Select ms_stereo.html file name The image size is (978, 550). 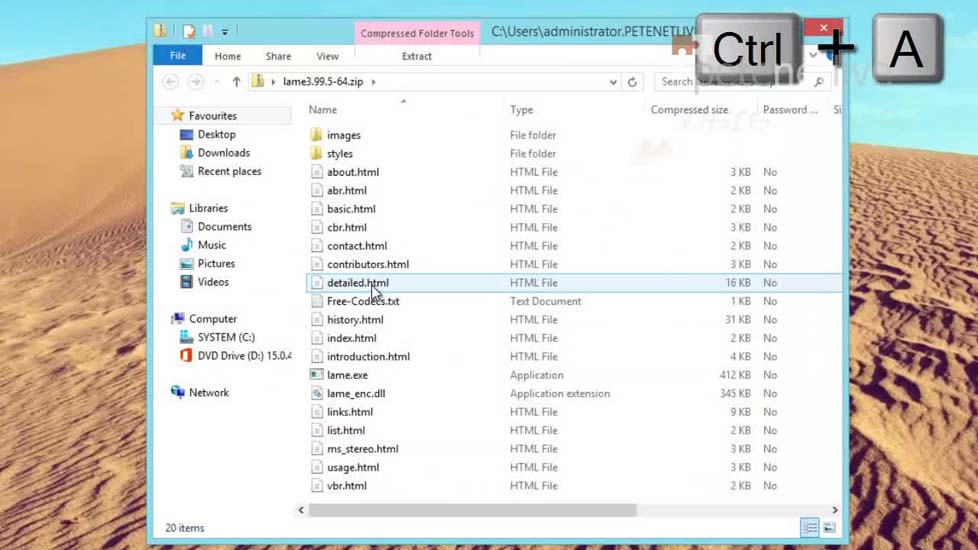click(x=362, y=448)
